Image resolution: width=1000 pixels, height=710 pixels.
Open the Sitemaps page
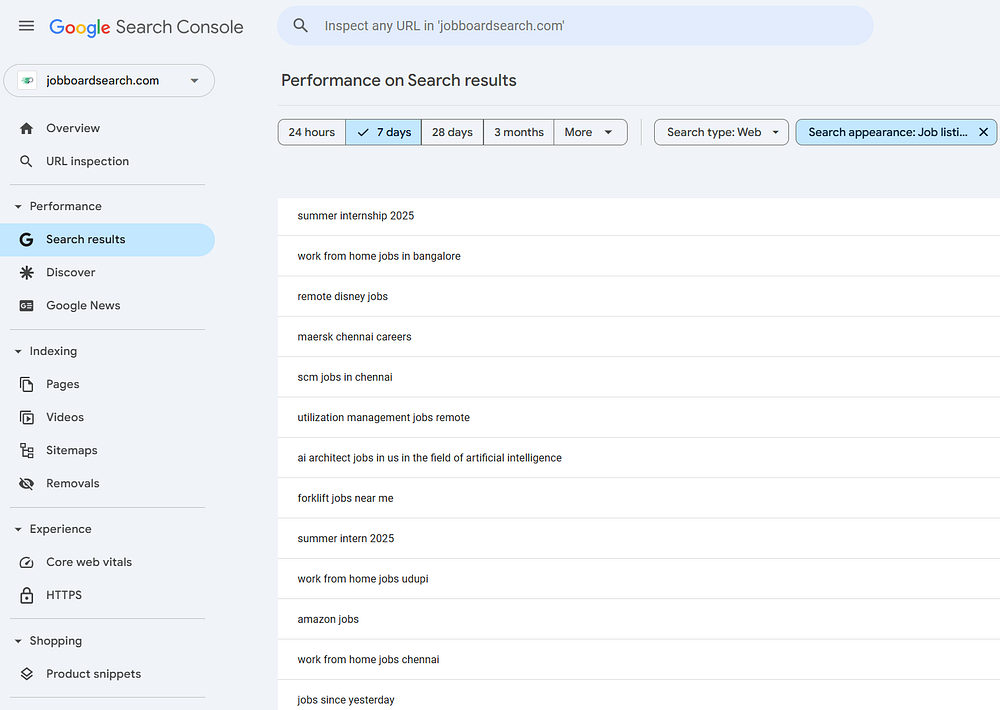tap(107, 450)
